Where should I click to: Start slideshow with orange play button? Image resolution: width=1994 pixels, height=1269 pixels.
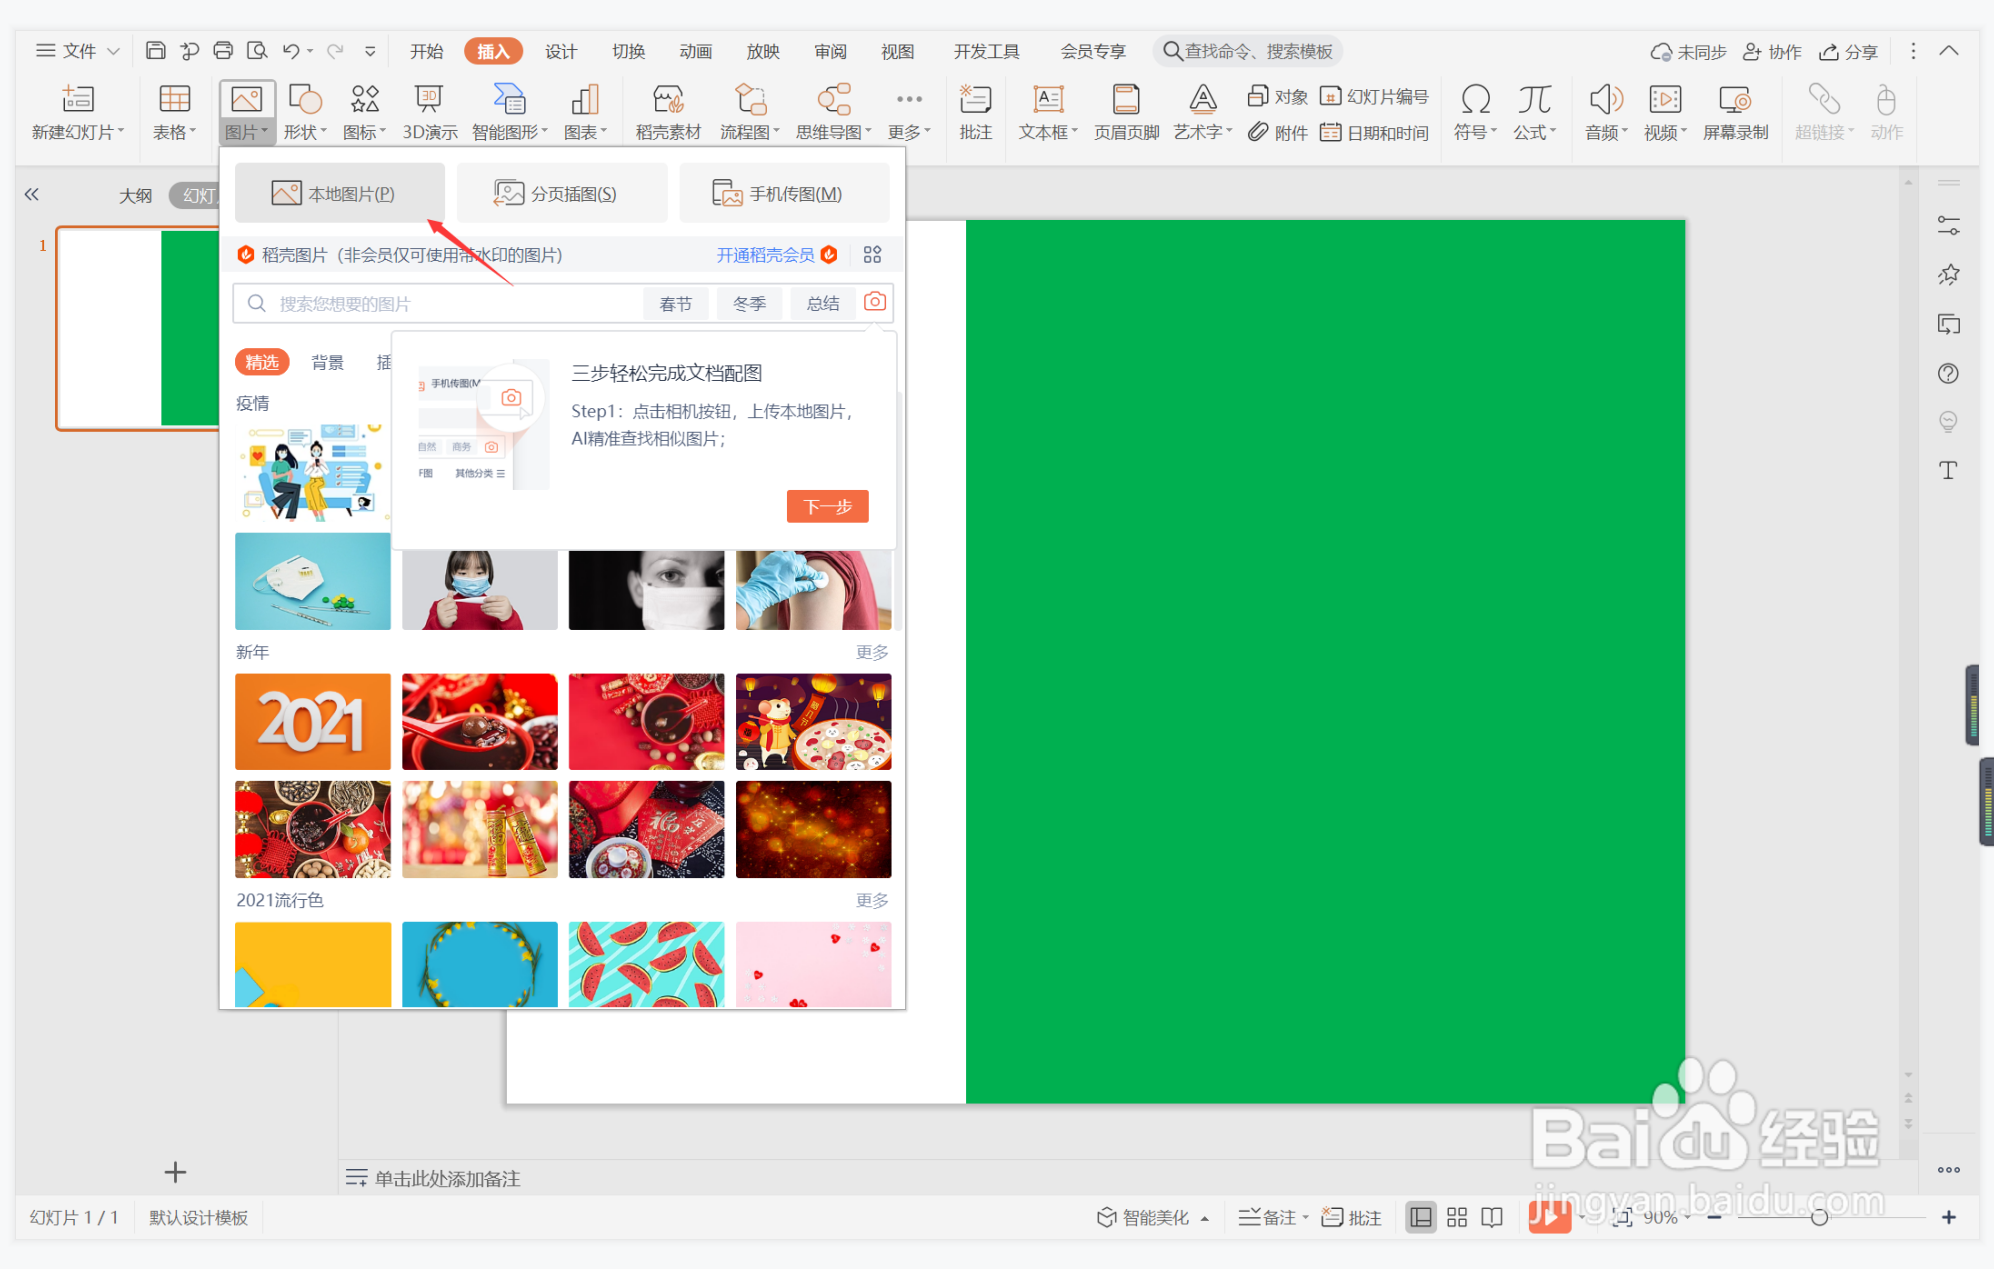[x=1548, y=1217]
